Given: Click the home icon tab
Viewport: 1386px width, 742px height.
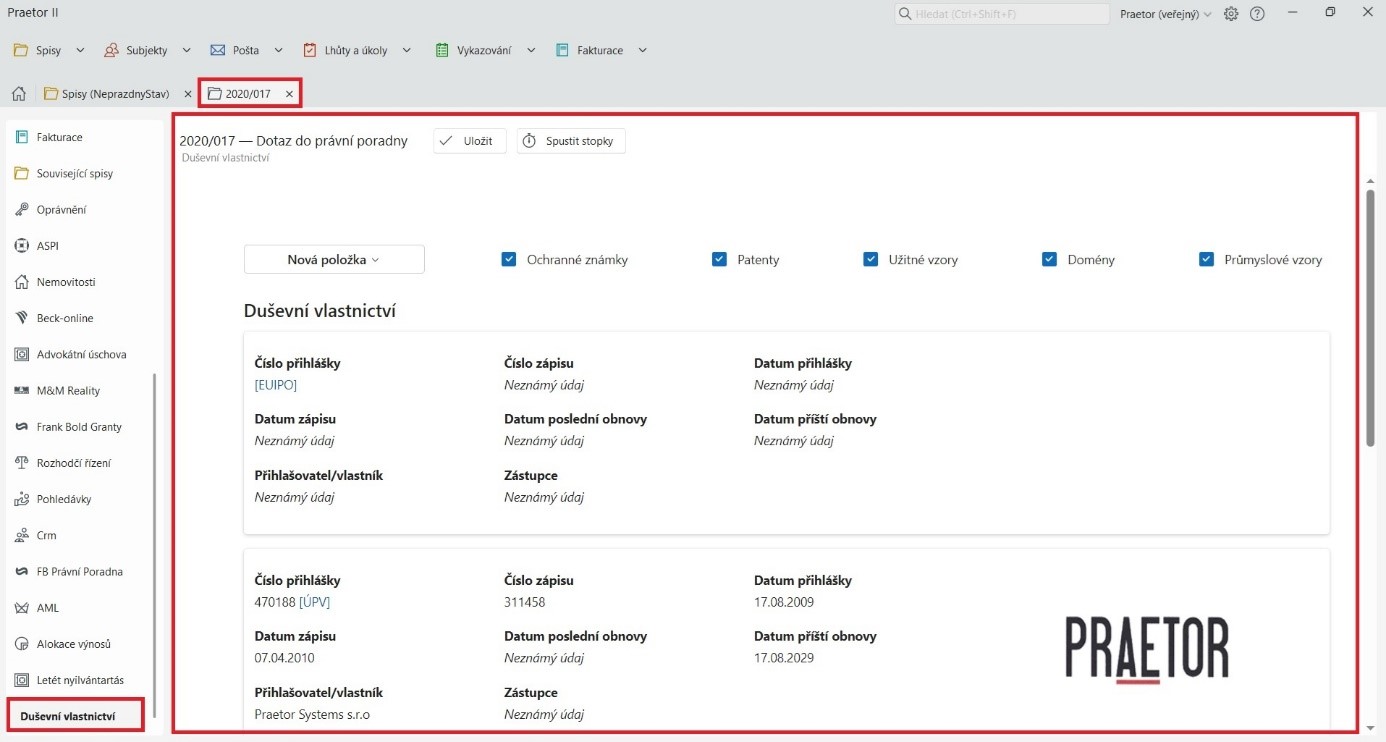Looking at the screenshot, I should 18,94.
